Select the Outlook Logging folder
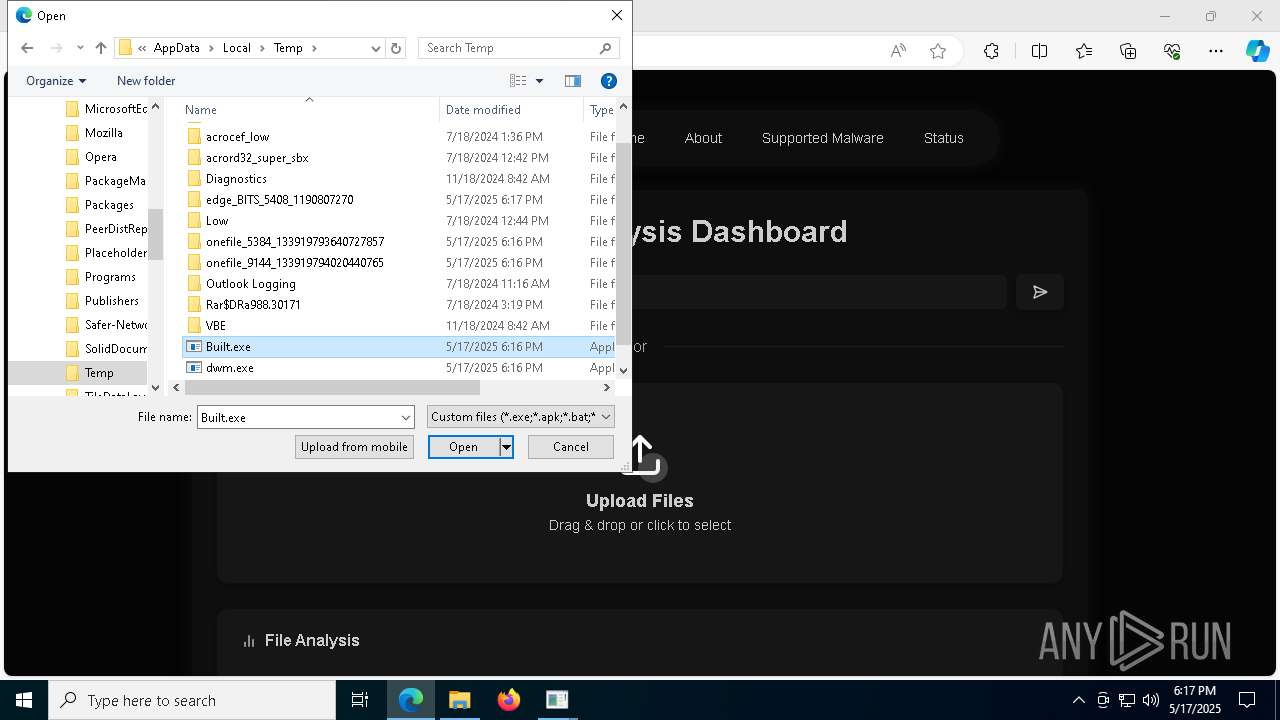Viewport: 1280px width, 720px height. click(x=251, y=284)
